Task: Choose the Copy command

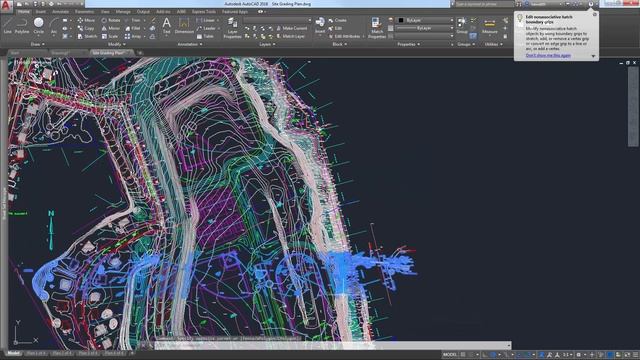Action: click(86, 28)
